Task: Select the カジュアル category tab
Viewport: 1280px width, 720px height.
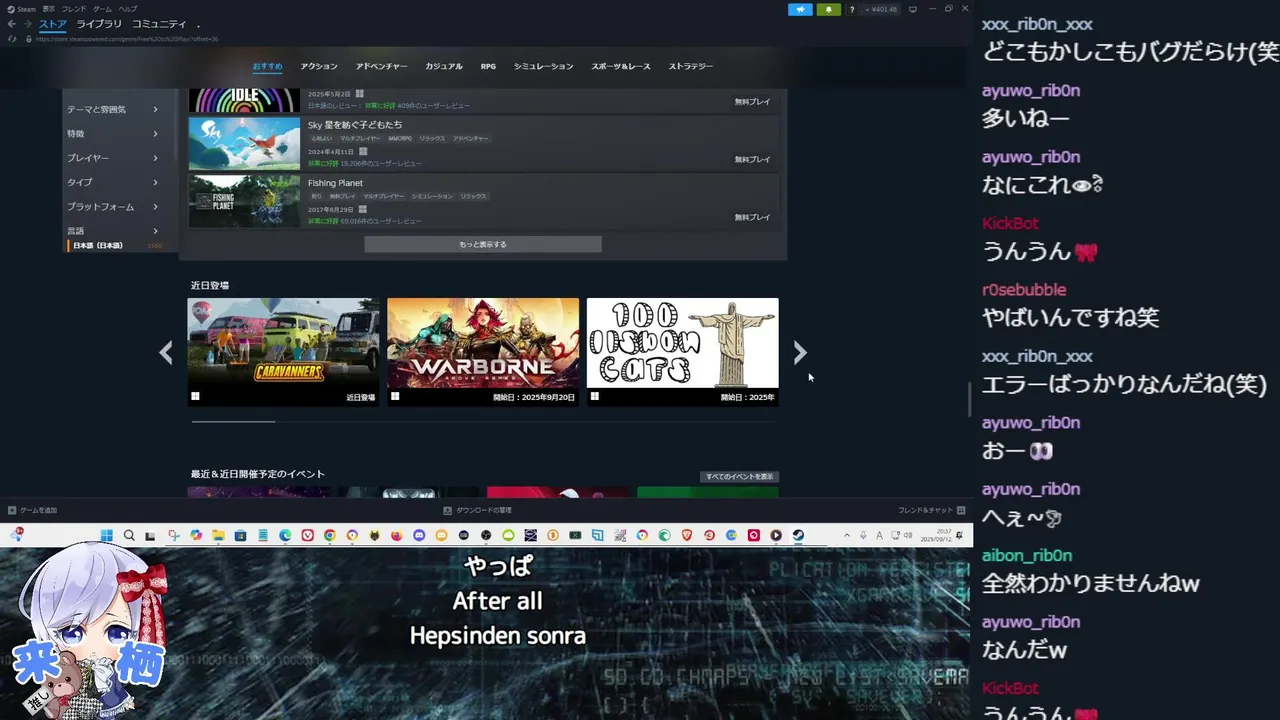Action: coord(444,66)
